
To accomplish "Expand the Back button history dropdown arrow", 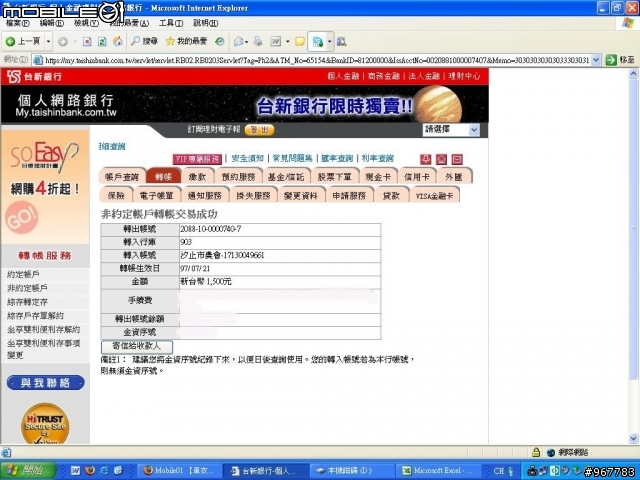I will point(48,42).
